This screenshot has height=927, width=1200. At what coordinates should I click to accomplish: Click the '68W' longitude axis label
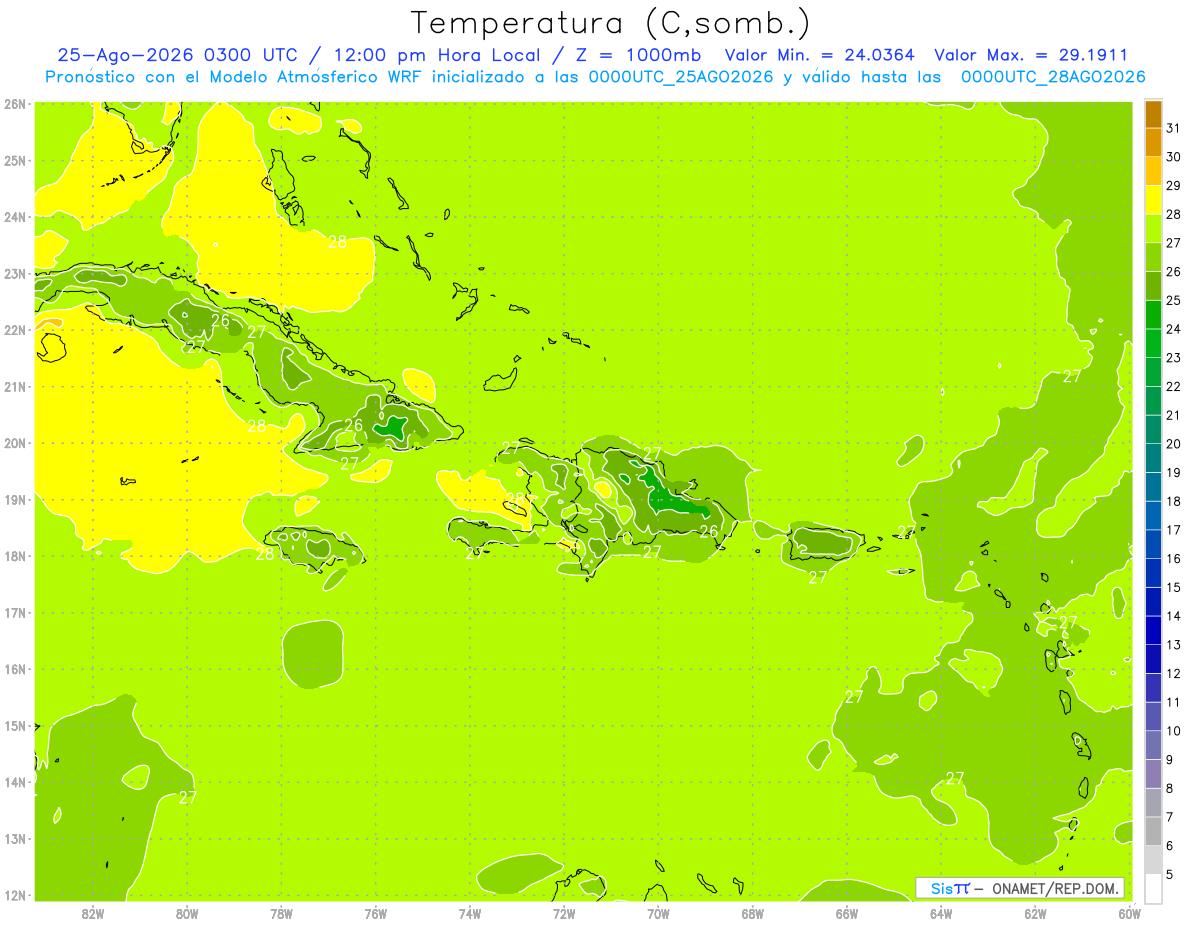[753, 913]
